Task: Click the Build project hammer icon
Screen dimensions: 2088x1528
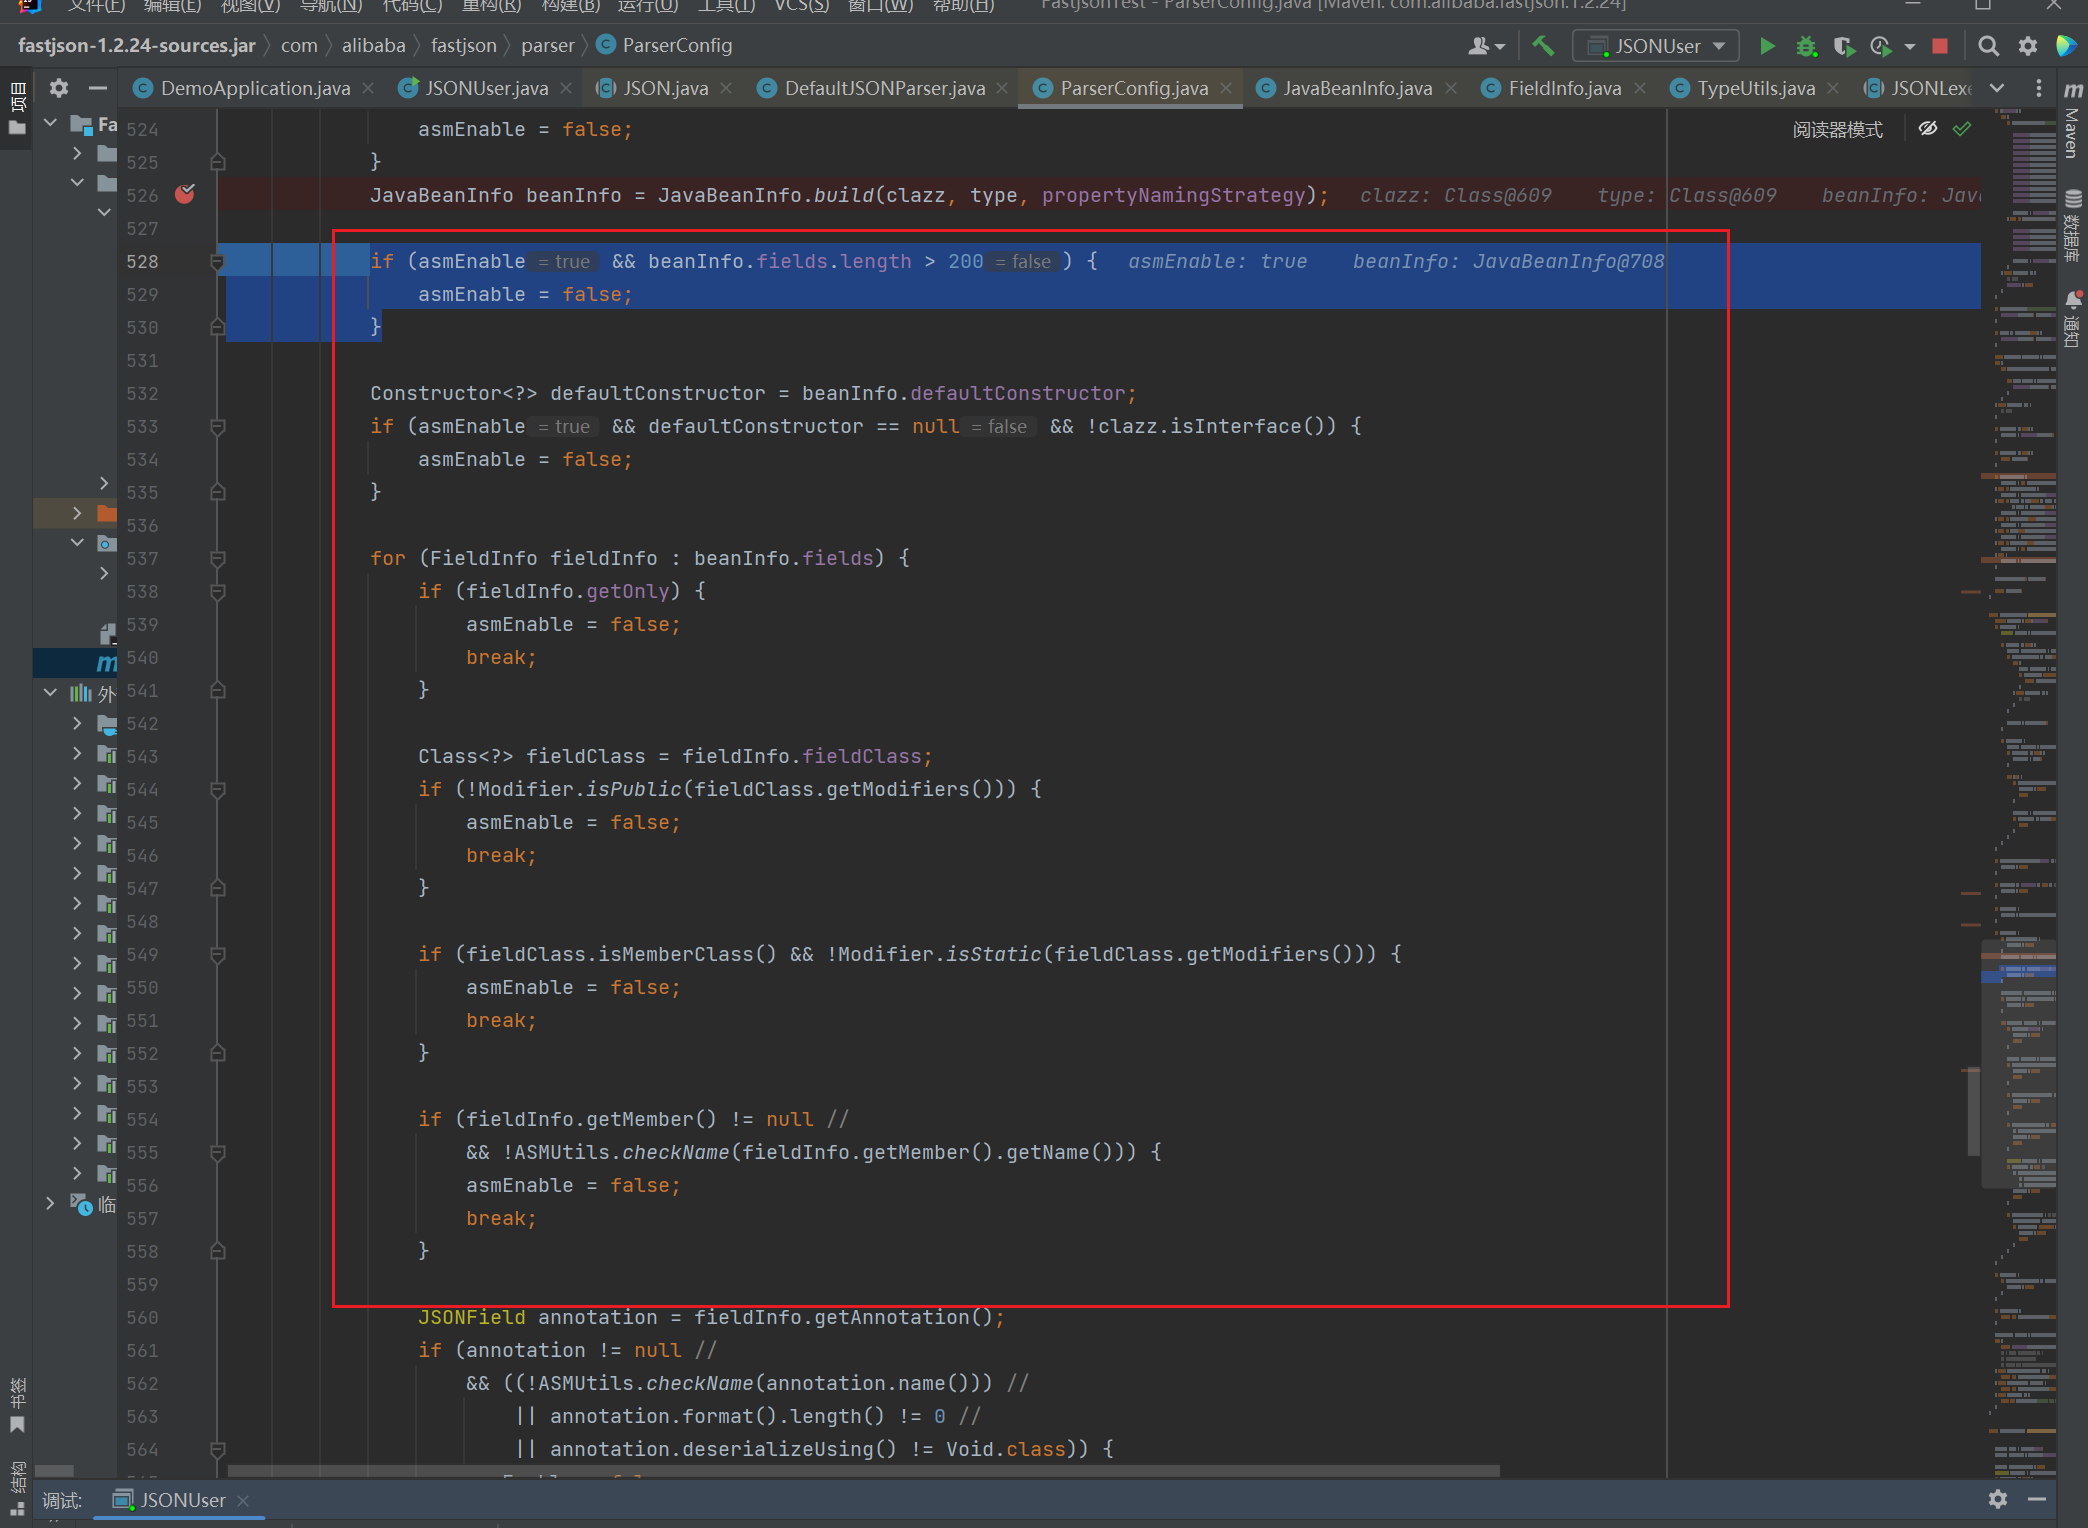Action: pyautogui.click(x=1543, y=46)
